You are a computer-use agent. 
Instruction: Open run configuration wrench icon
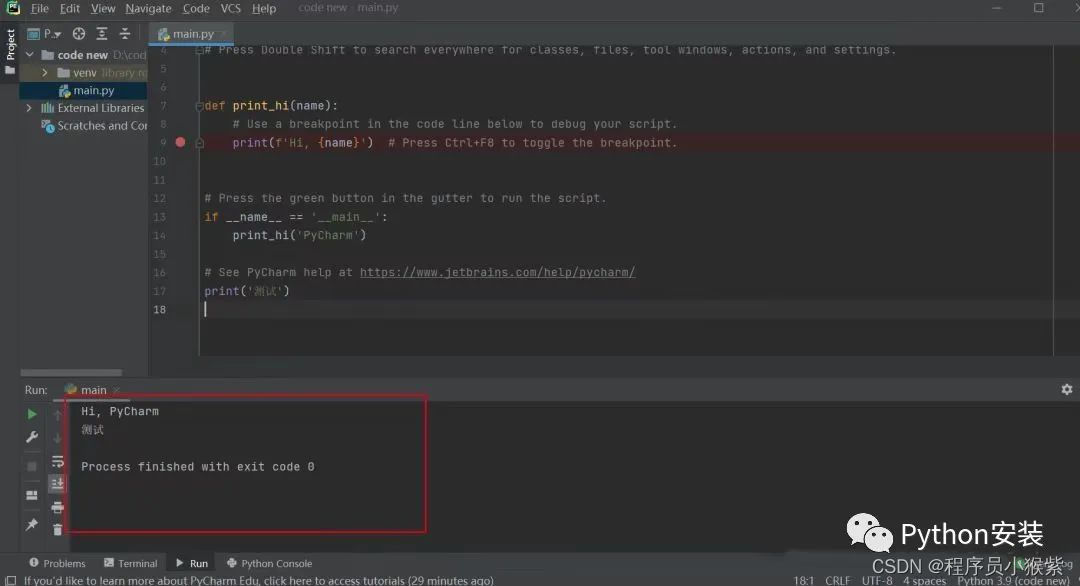pyautogui.click(x=32, y=437)
